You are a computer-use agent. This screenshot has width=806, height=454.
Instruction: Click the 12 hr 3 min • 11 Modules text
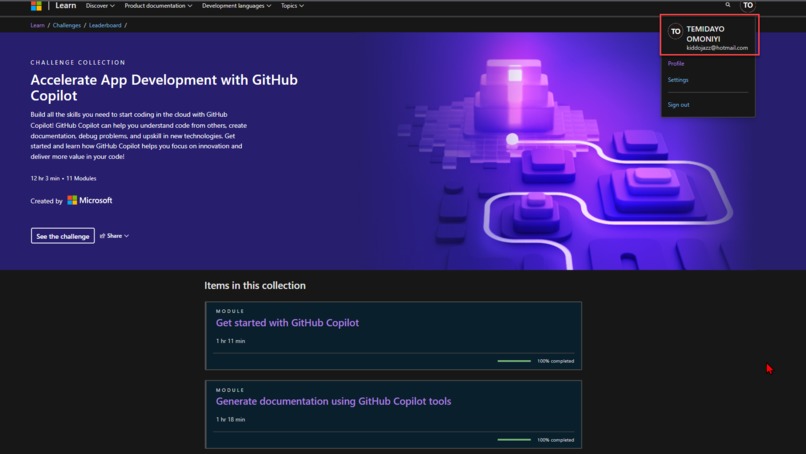(63, 178)
